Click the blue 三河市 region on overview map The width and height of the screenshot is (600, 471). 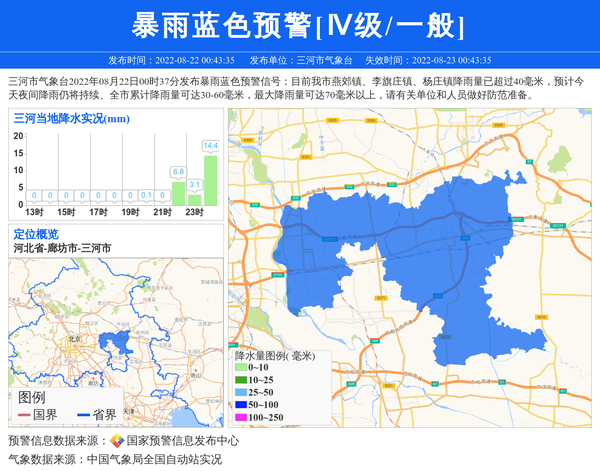click(x=116, y=342)
